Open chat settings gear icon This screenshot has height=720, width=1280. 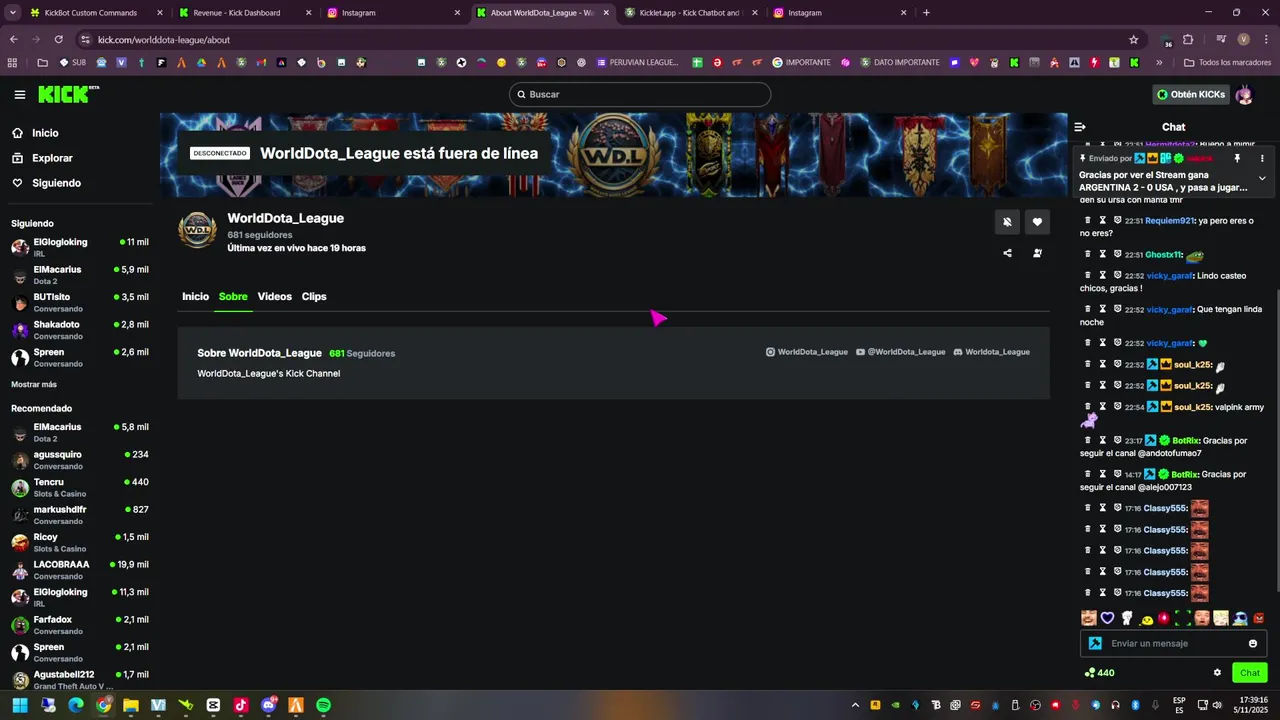pos(1217,673)
